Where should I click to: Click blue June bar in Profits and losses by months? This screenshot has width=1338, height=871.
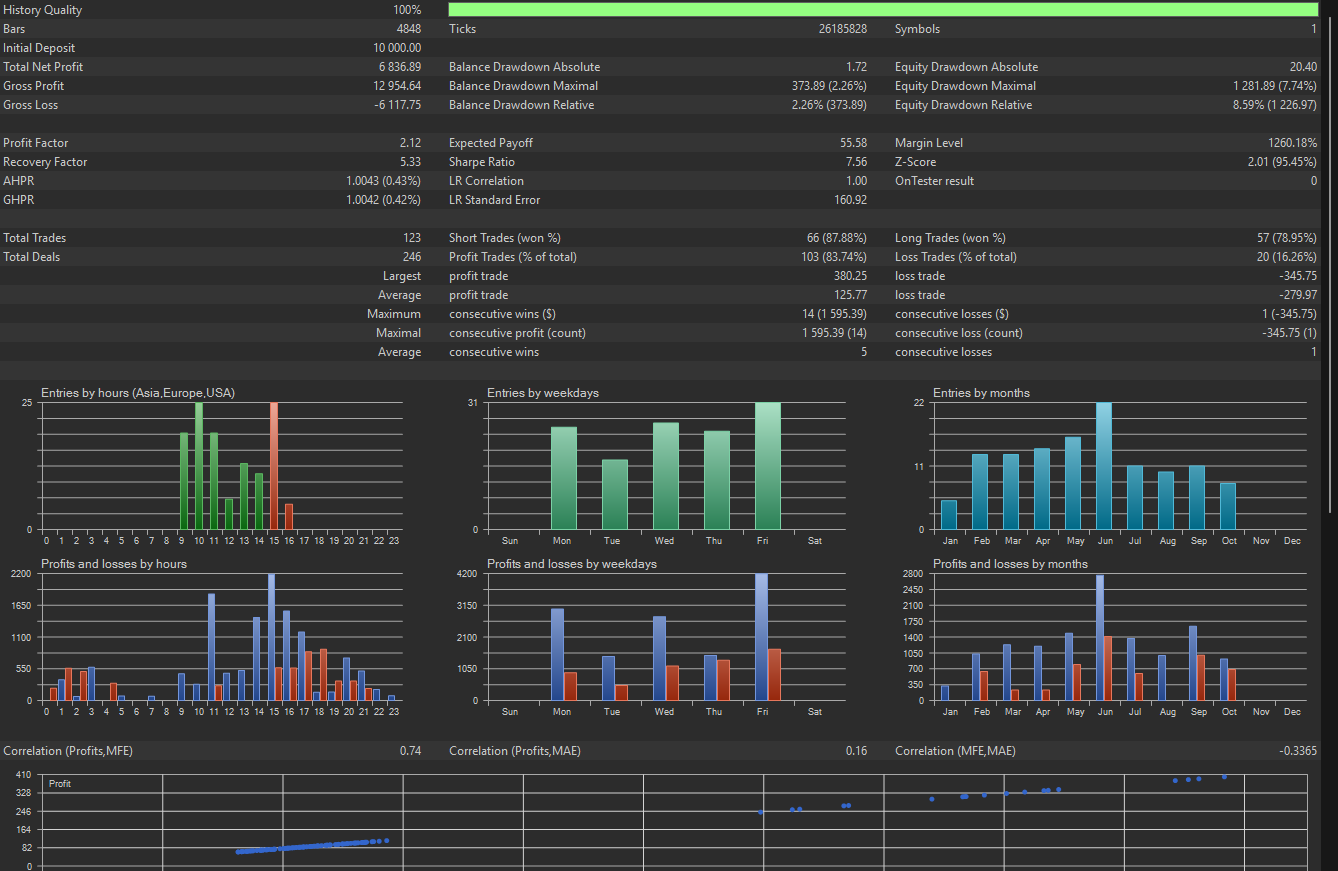1100,637
